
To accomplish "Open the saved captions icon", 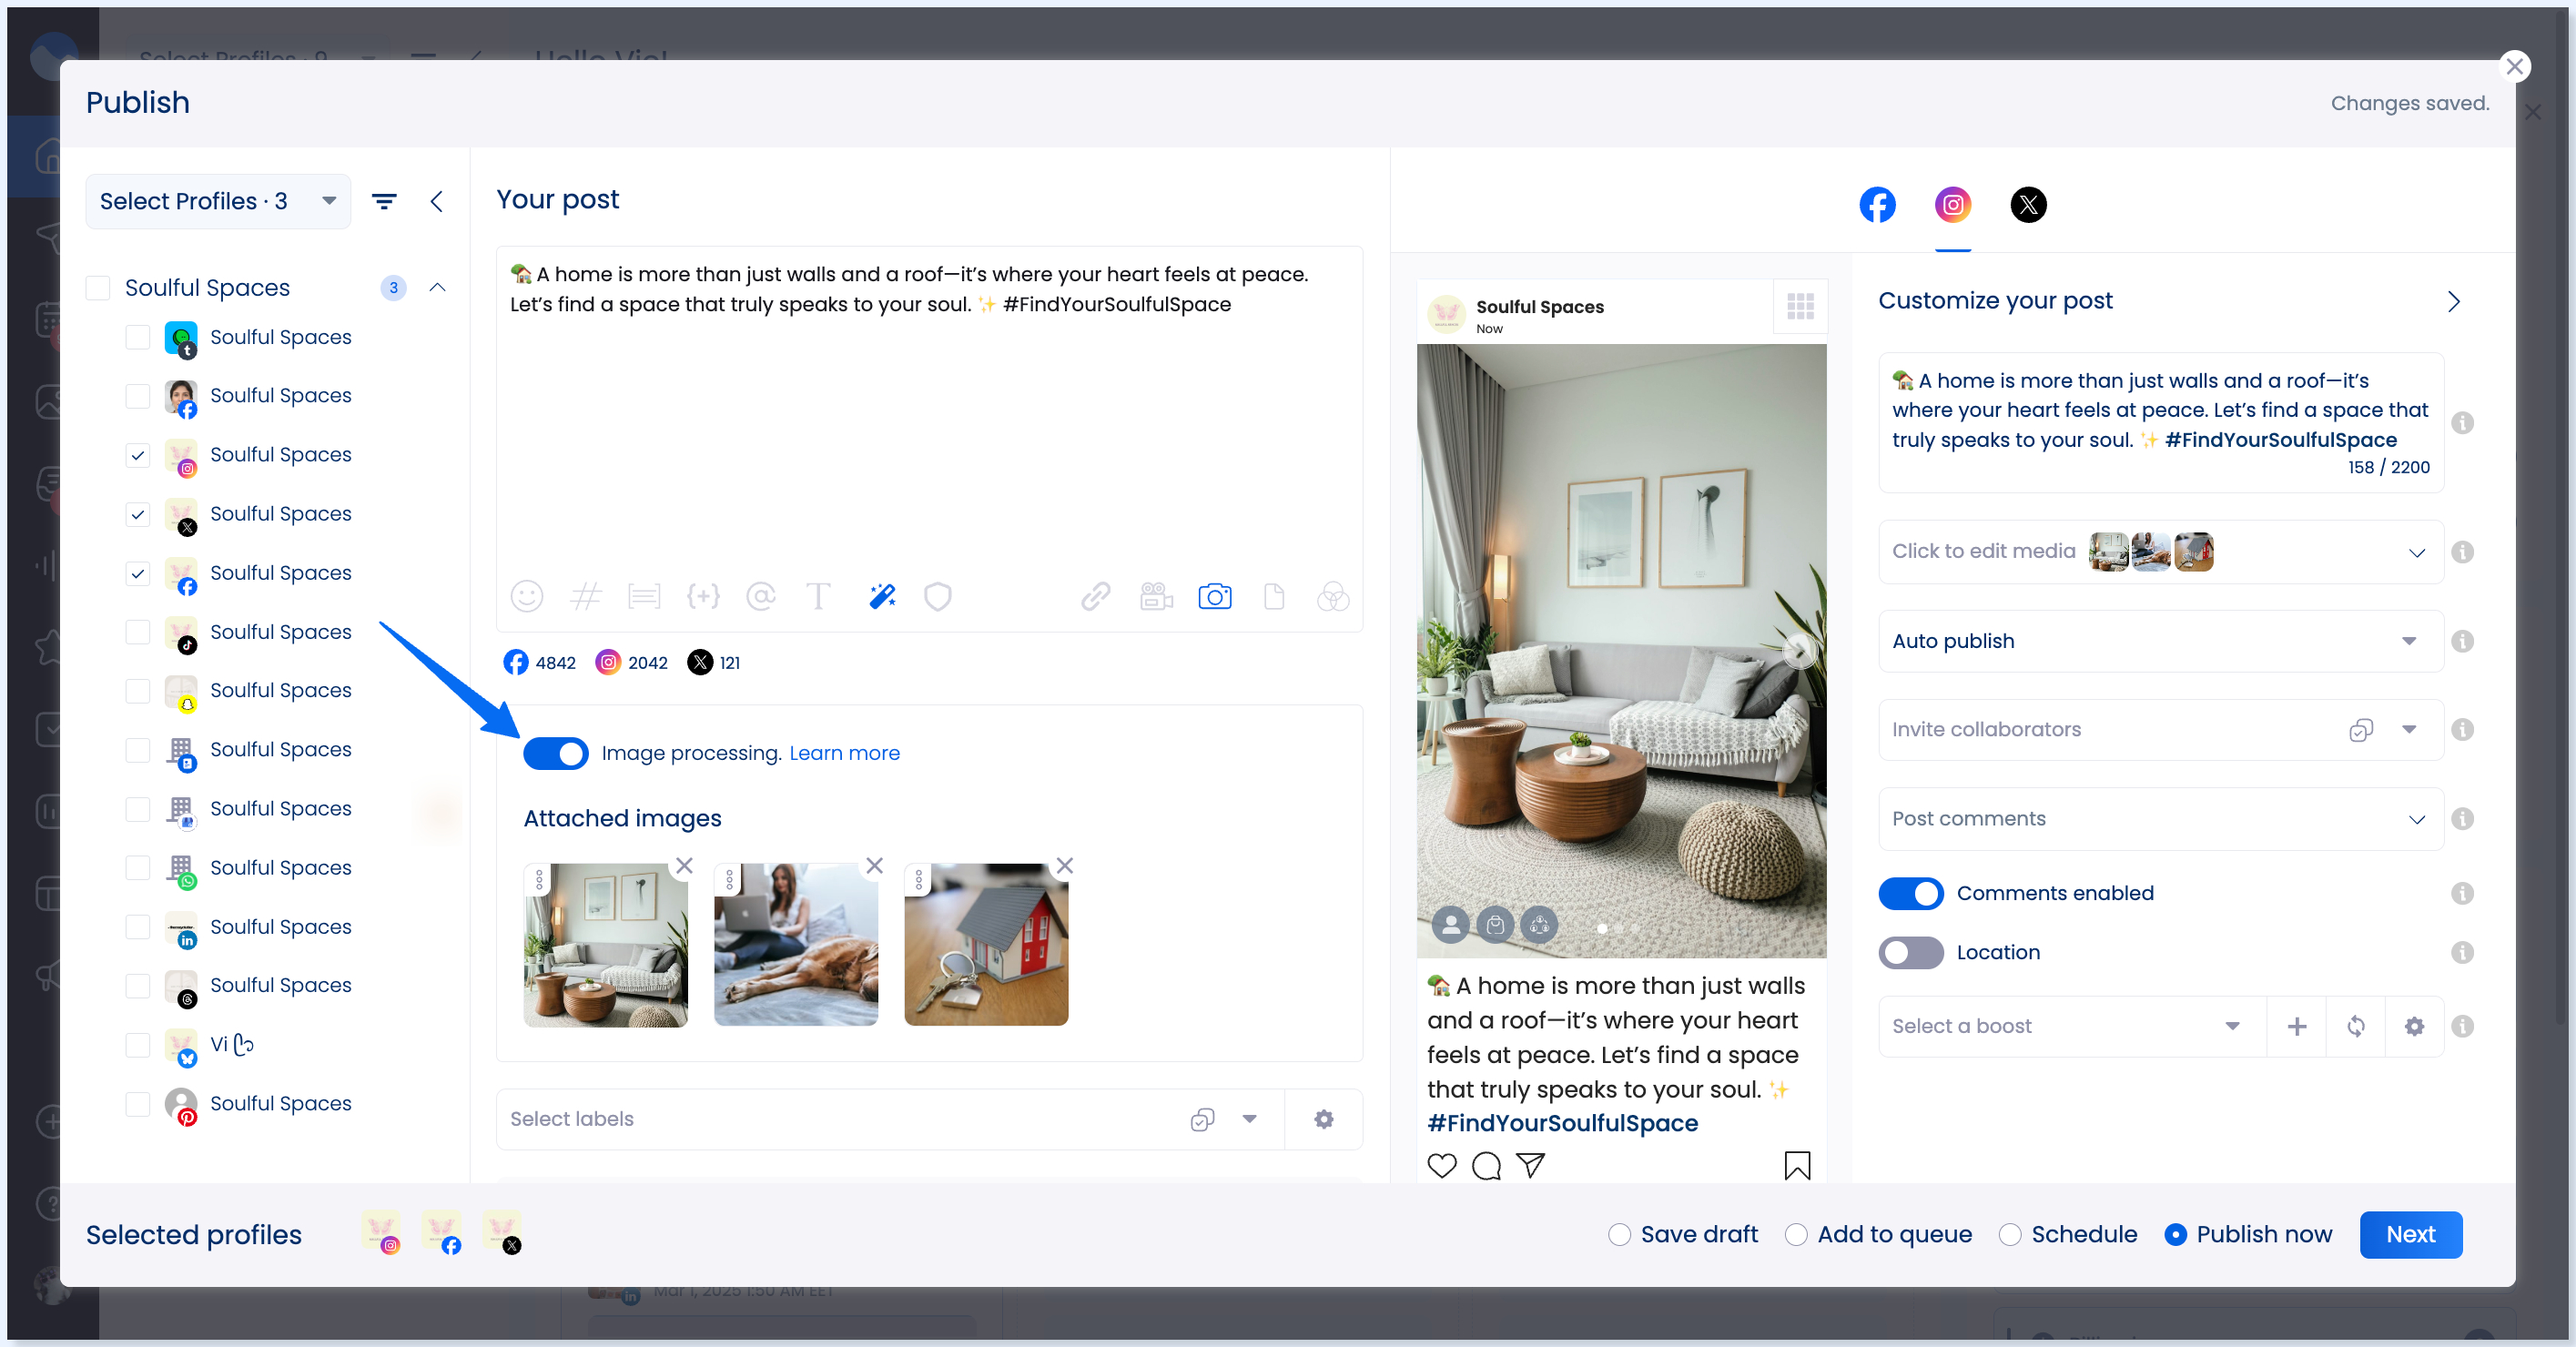I will 644,597.
